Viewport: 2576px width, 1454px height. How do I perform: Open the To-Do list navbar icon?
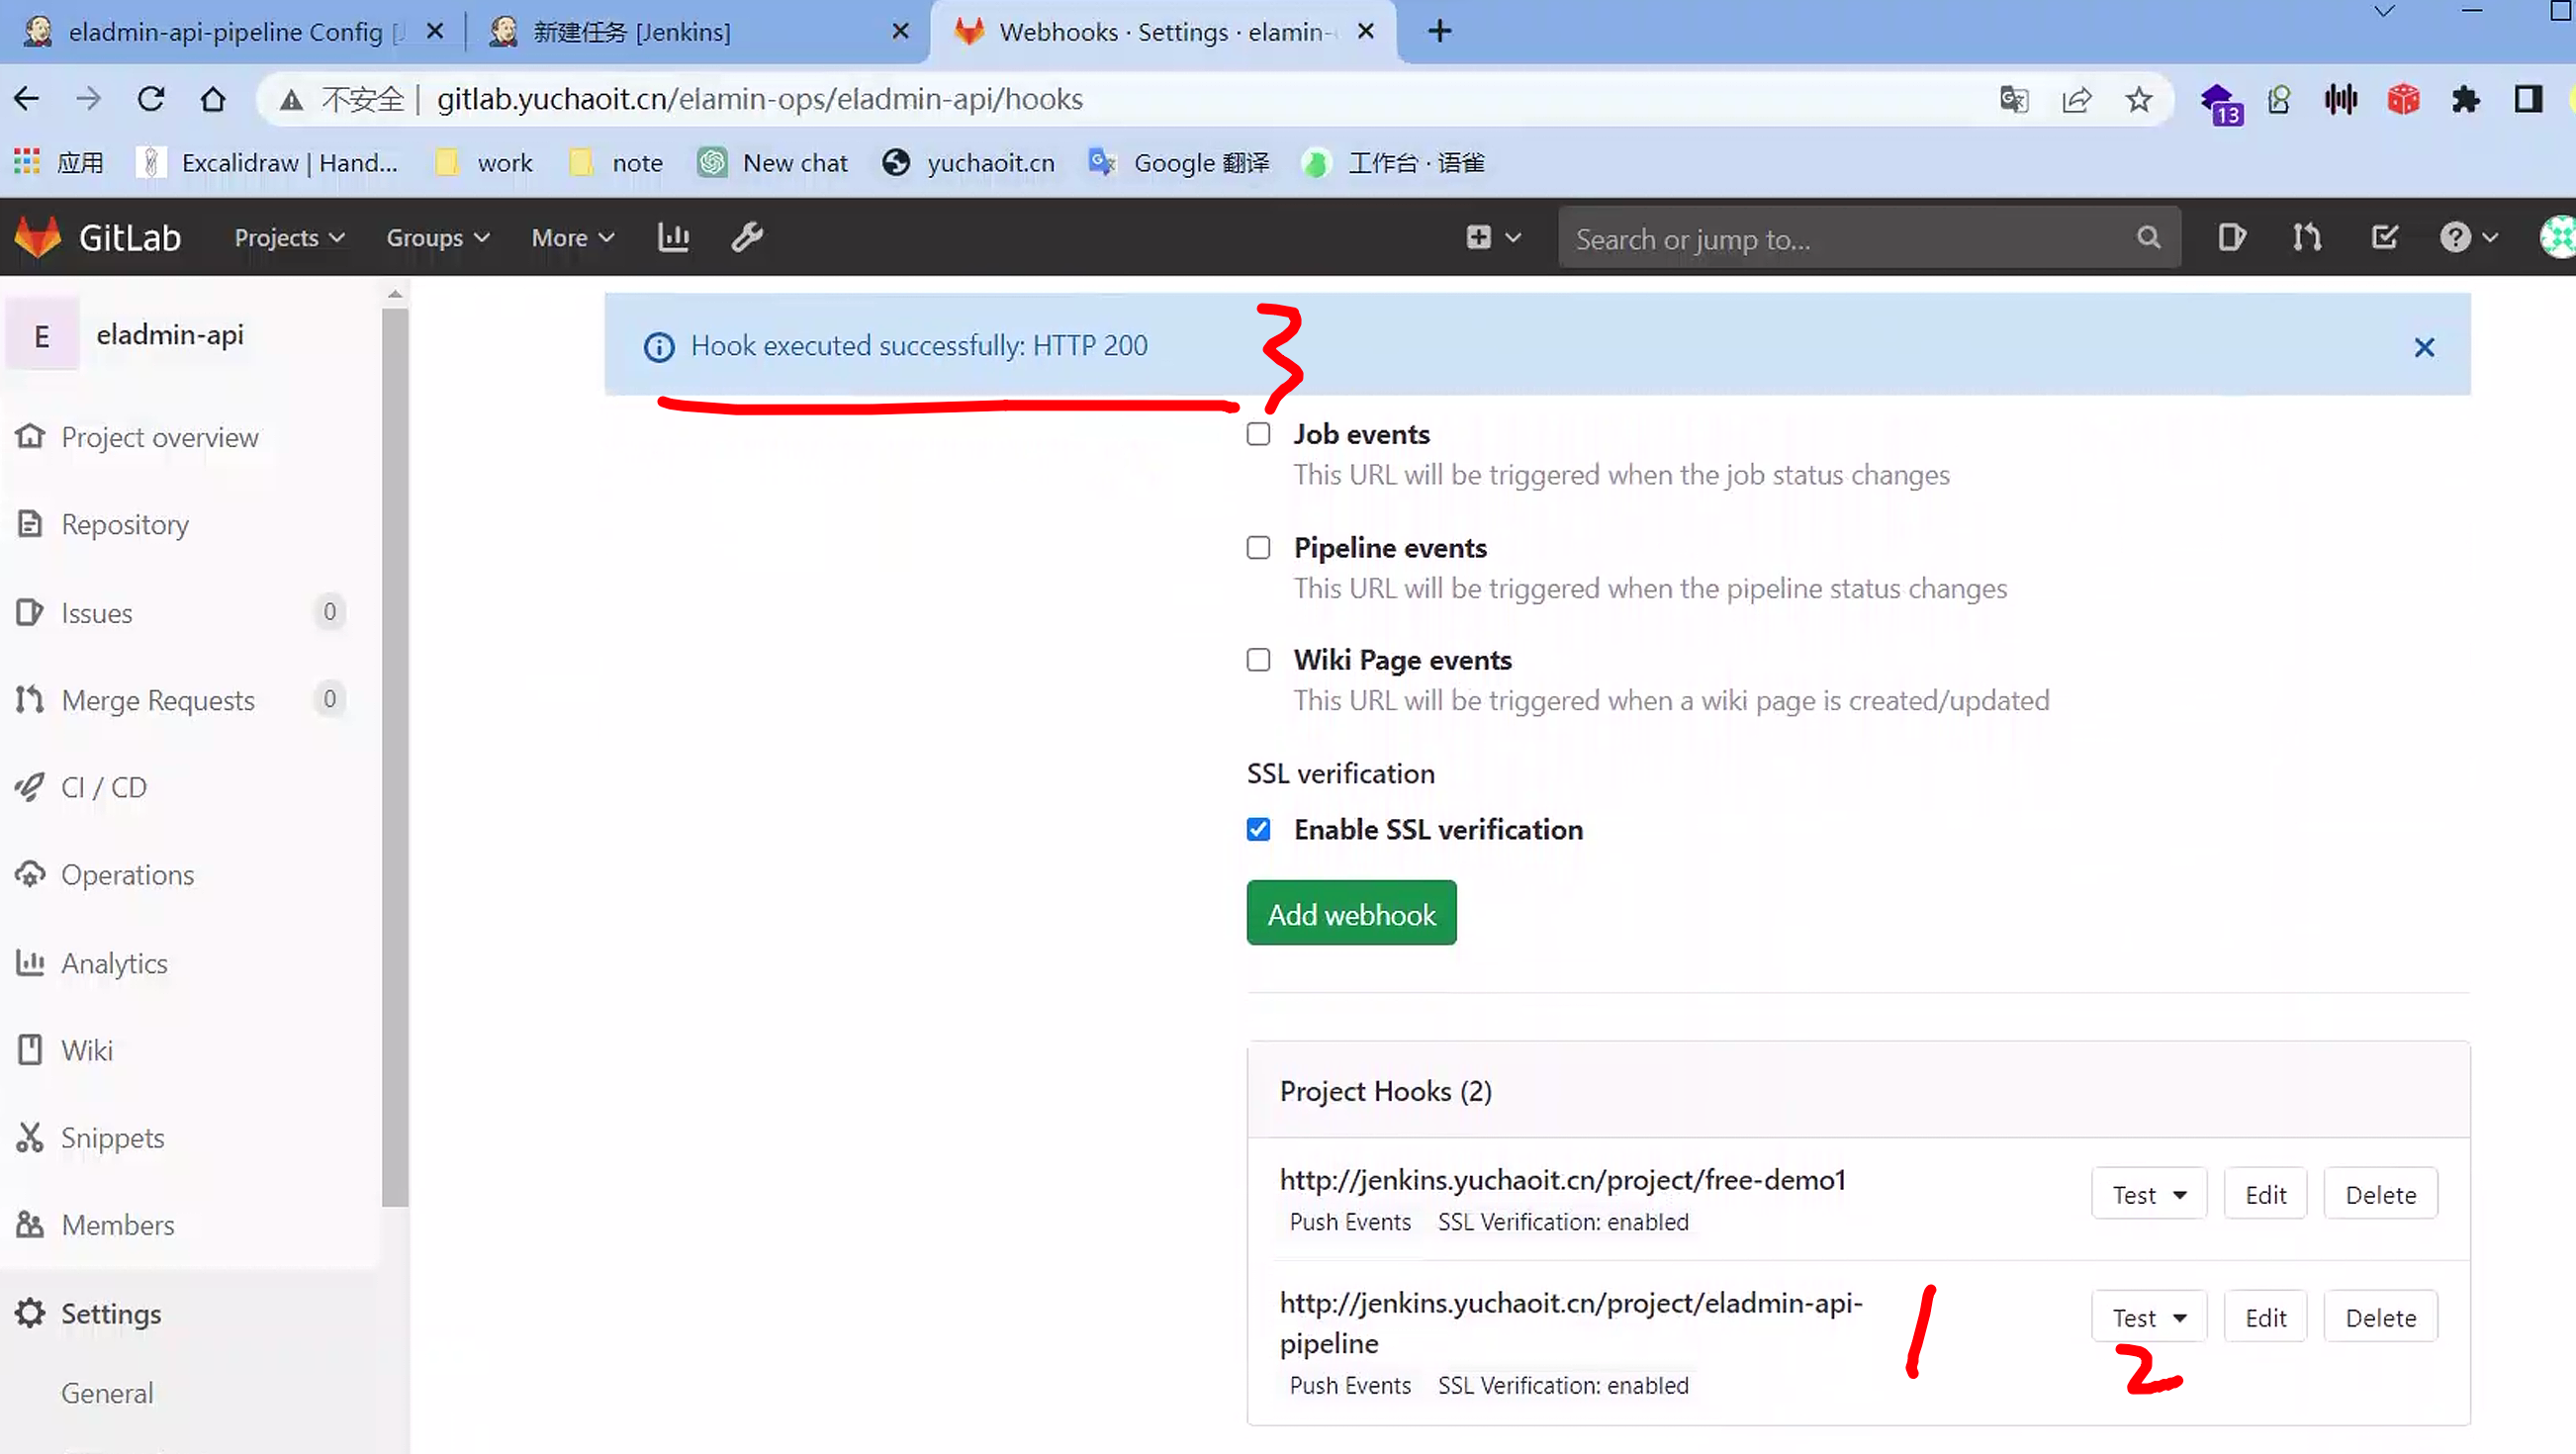[2384, 237]
